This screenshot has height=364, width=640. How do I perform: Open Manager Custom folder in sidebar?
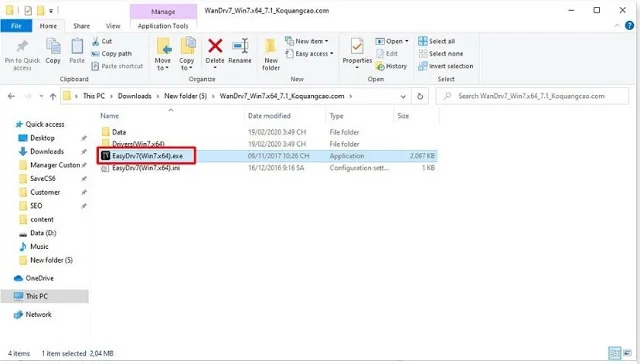point(55,165)
